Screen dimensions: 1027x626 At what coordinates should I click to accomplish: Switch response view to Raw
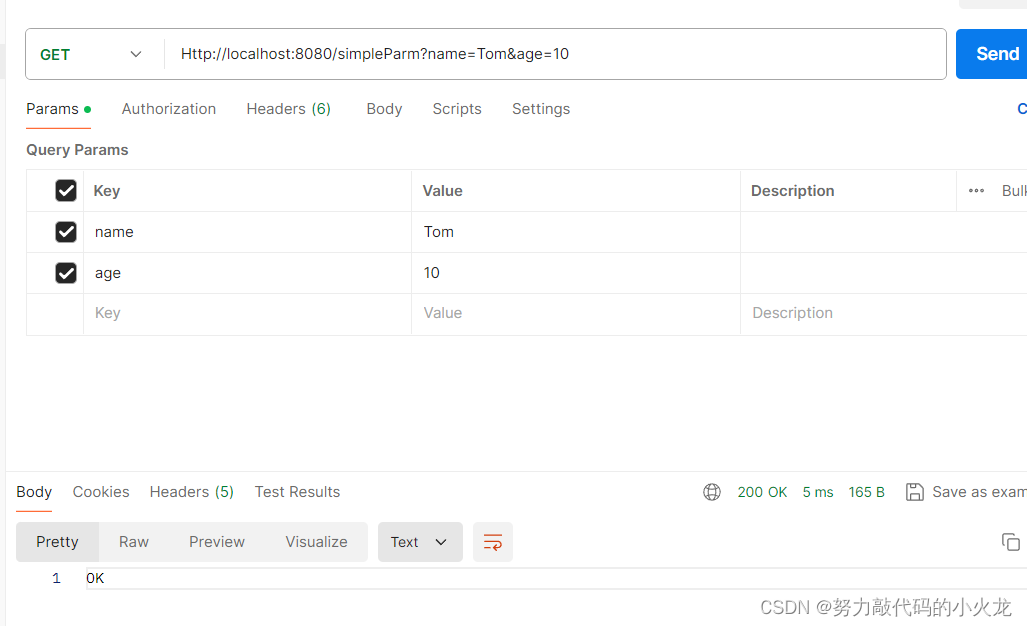point(133,541)
